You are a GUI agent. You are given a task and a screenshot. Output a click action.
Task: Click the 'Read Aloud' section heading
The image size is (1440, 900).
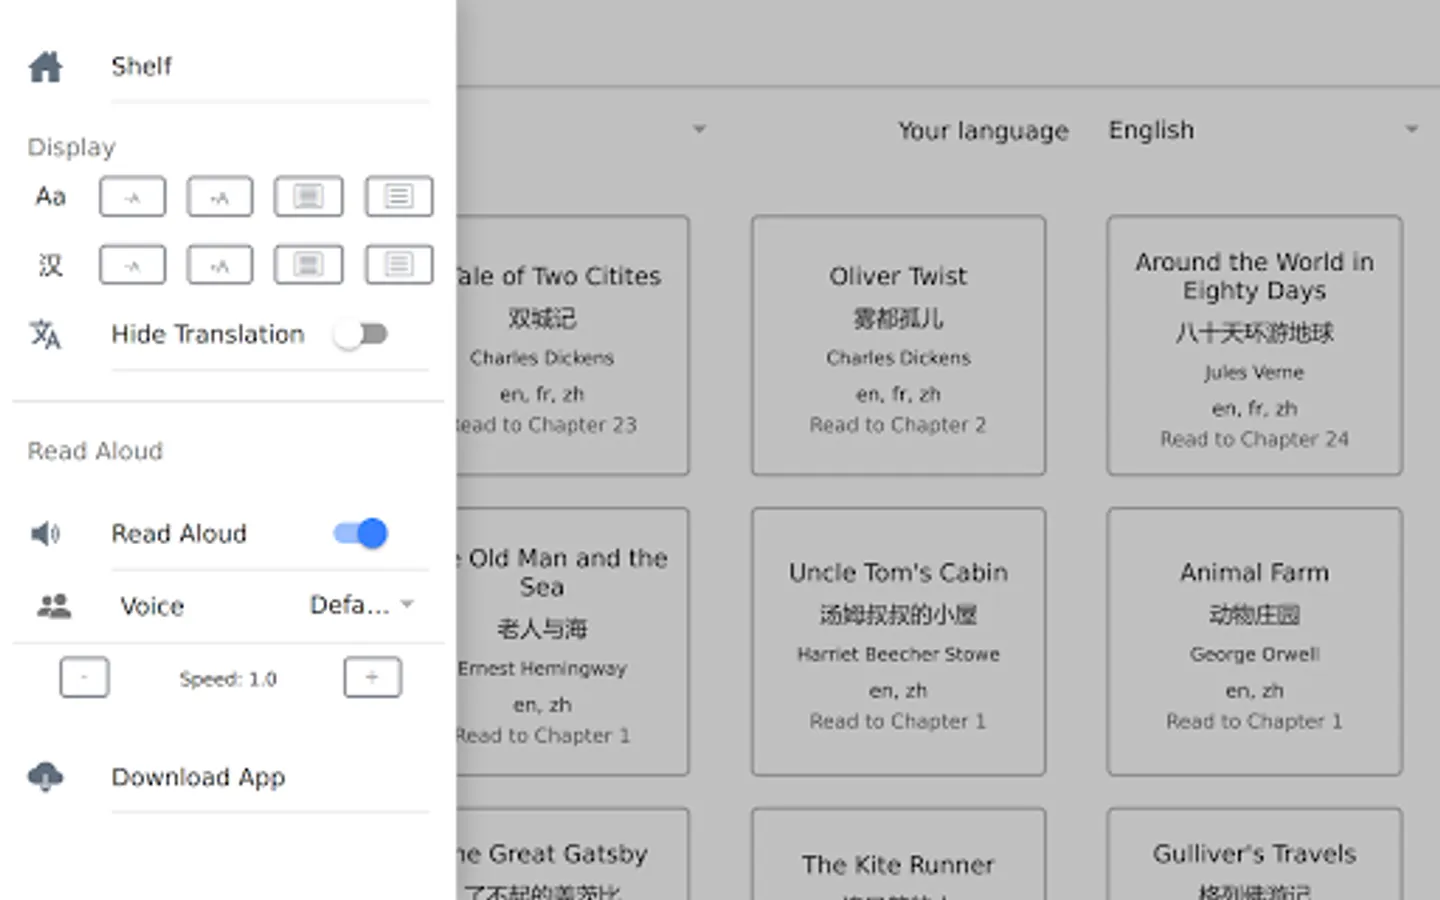pyautogui.click(x=95, y=451)
